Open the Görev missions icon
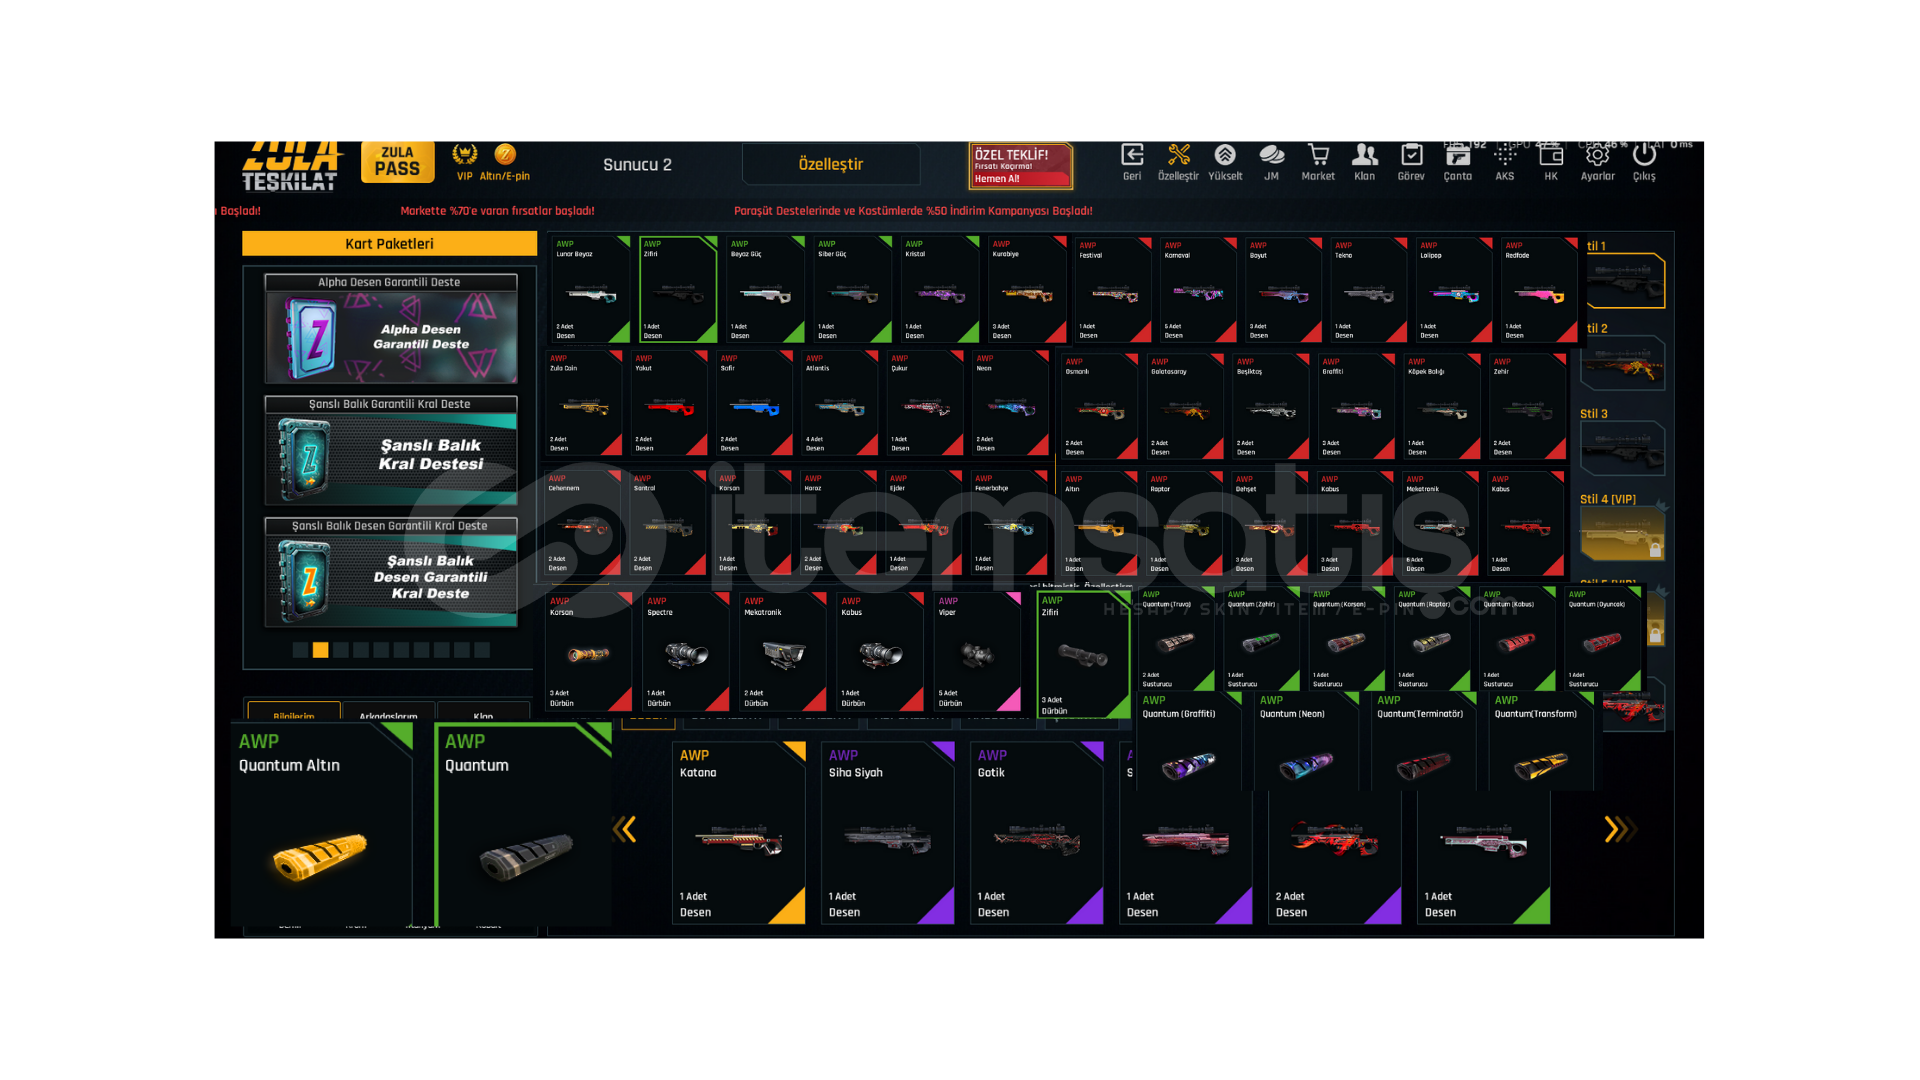 [1411, 162]
